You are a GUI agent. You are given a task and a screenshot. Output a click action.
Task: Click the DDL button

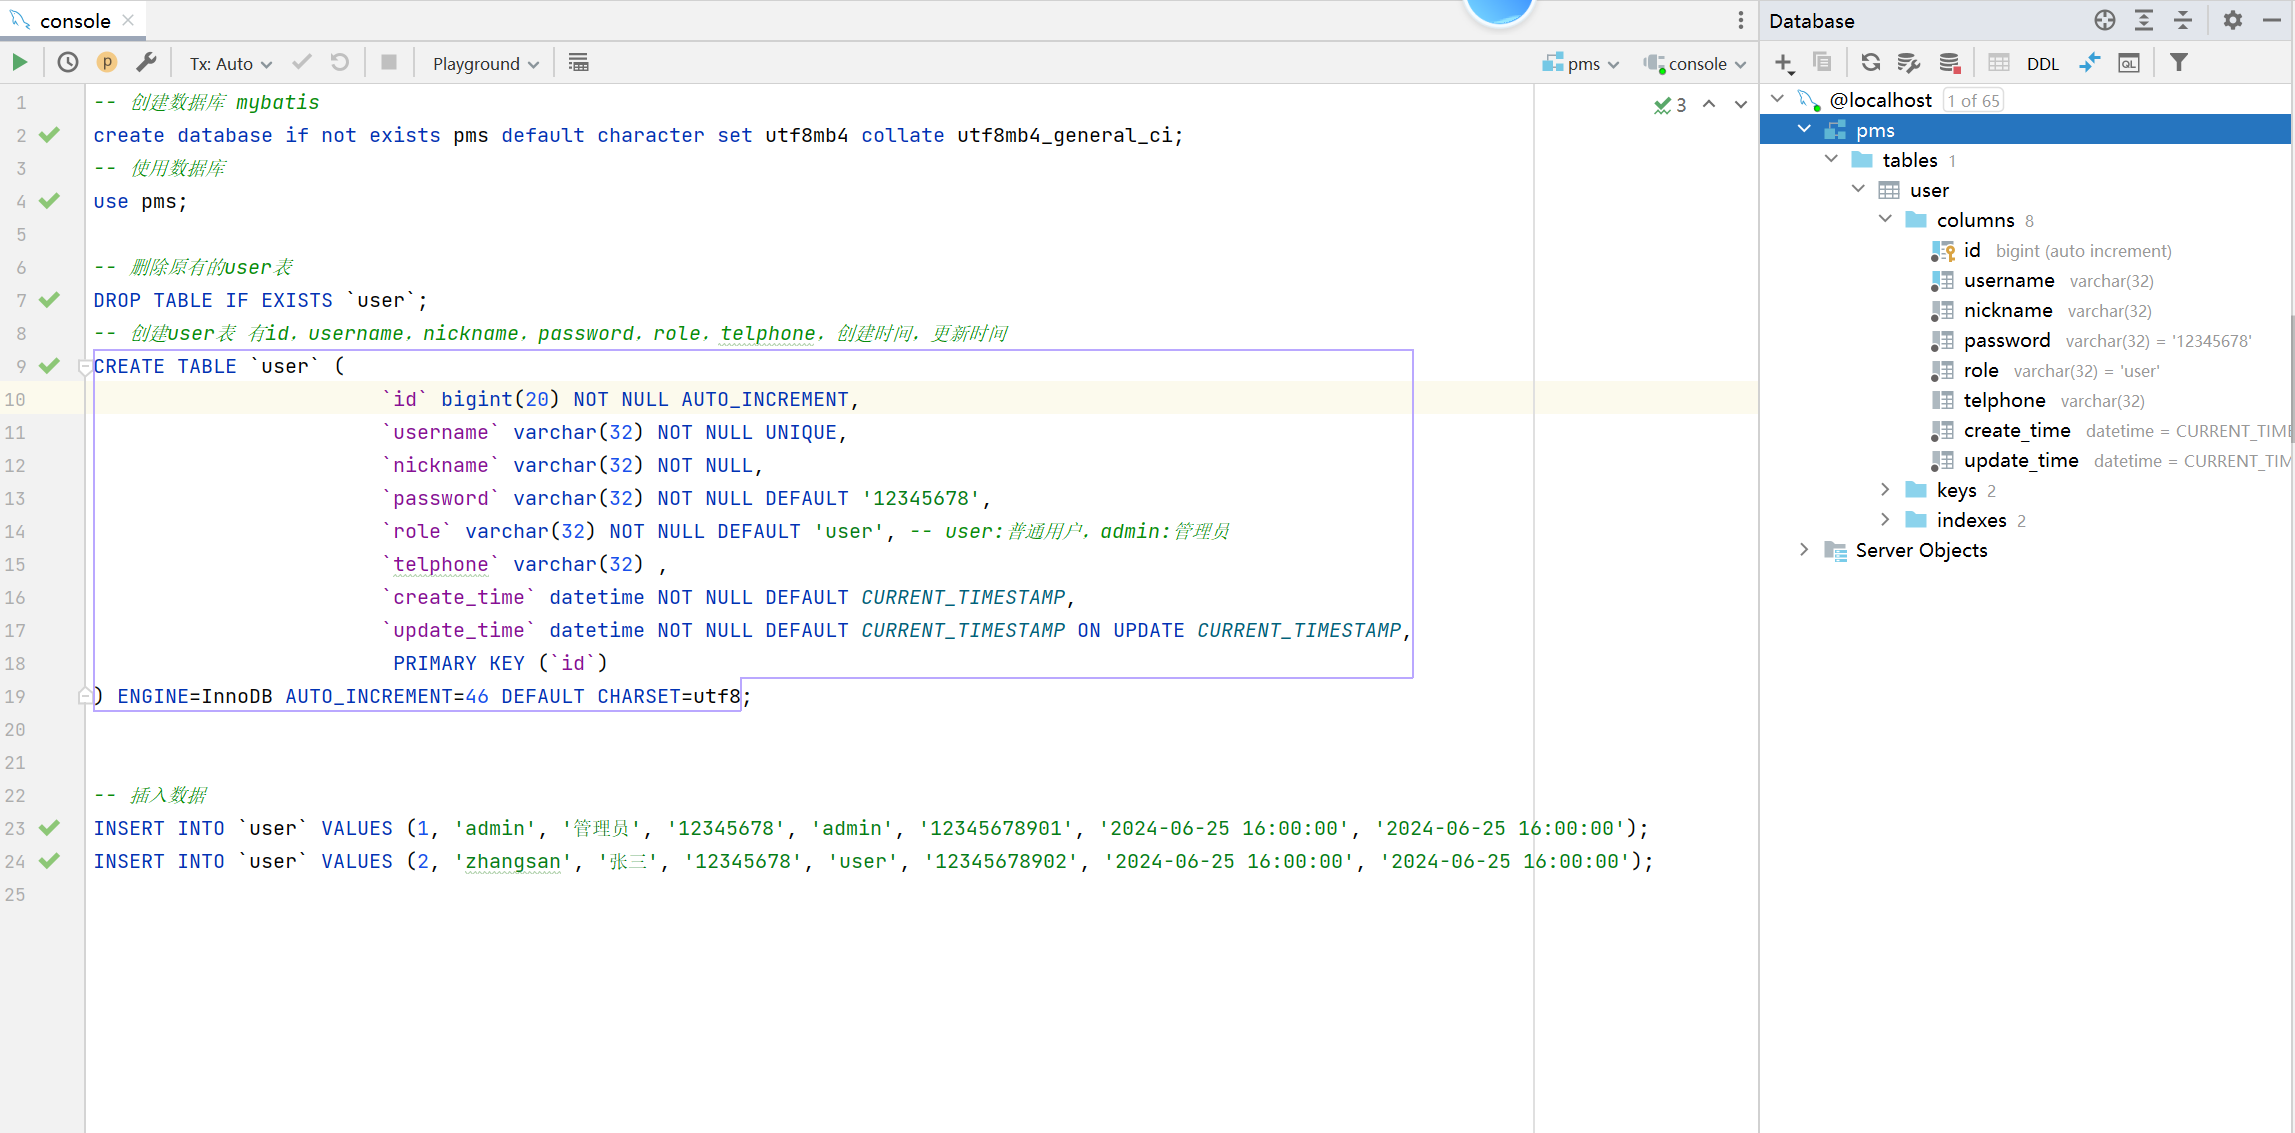tap(2042, 63)
